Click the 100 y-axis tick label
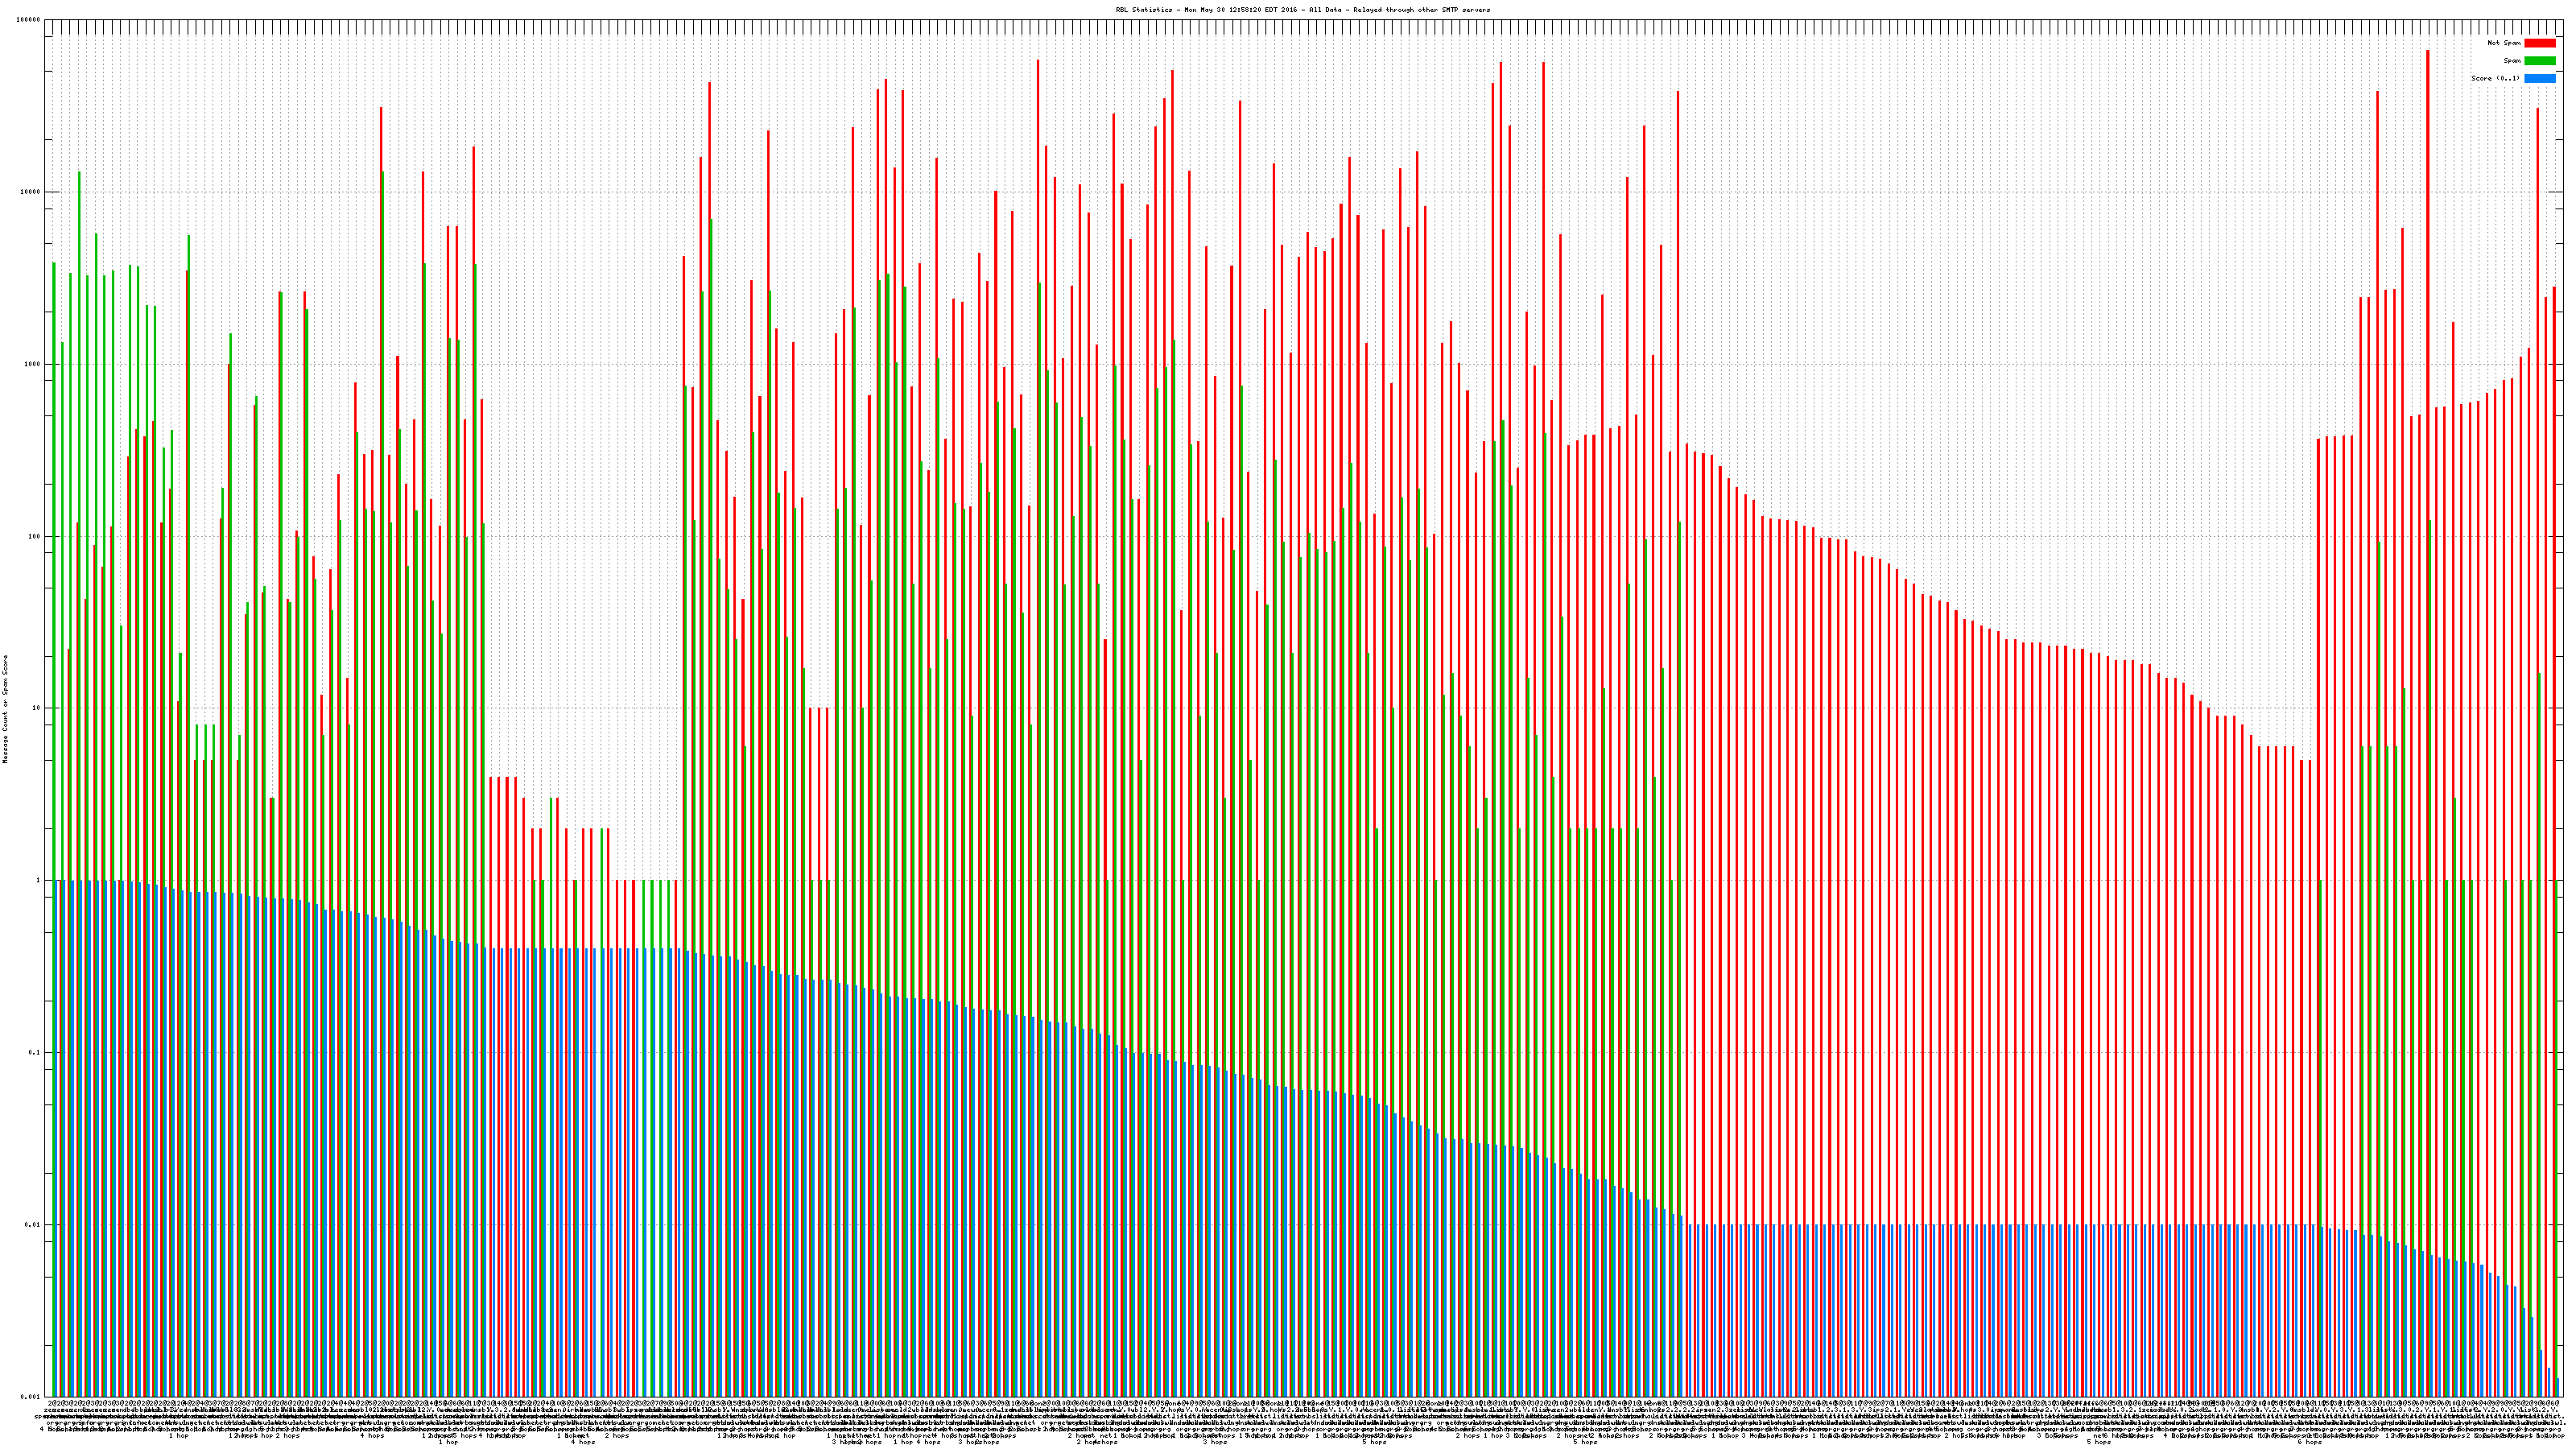2576x1449 pixels. pos(34,536)
